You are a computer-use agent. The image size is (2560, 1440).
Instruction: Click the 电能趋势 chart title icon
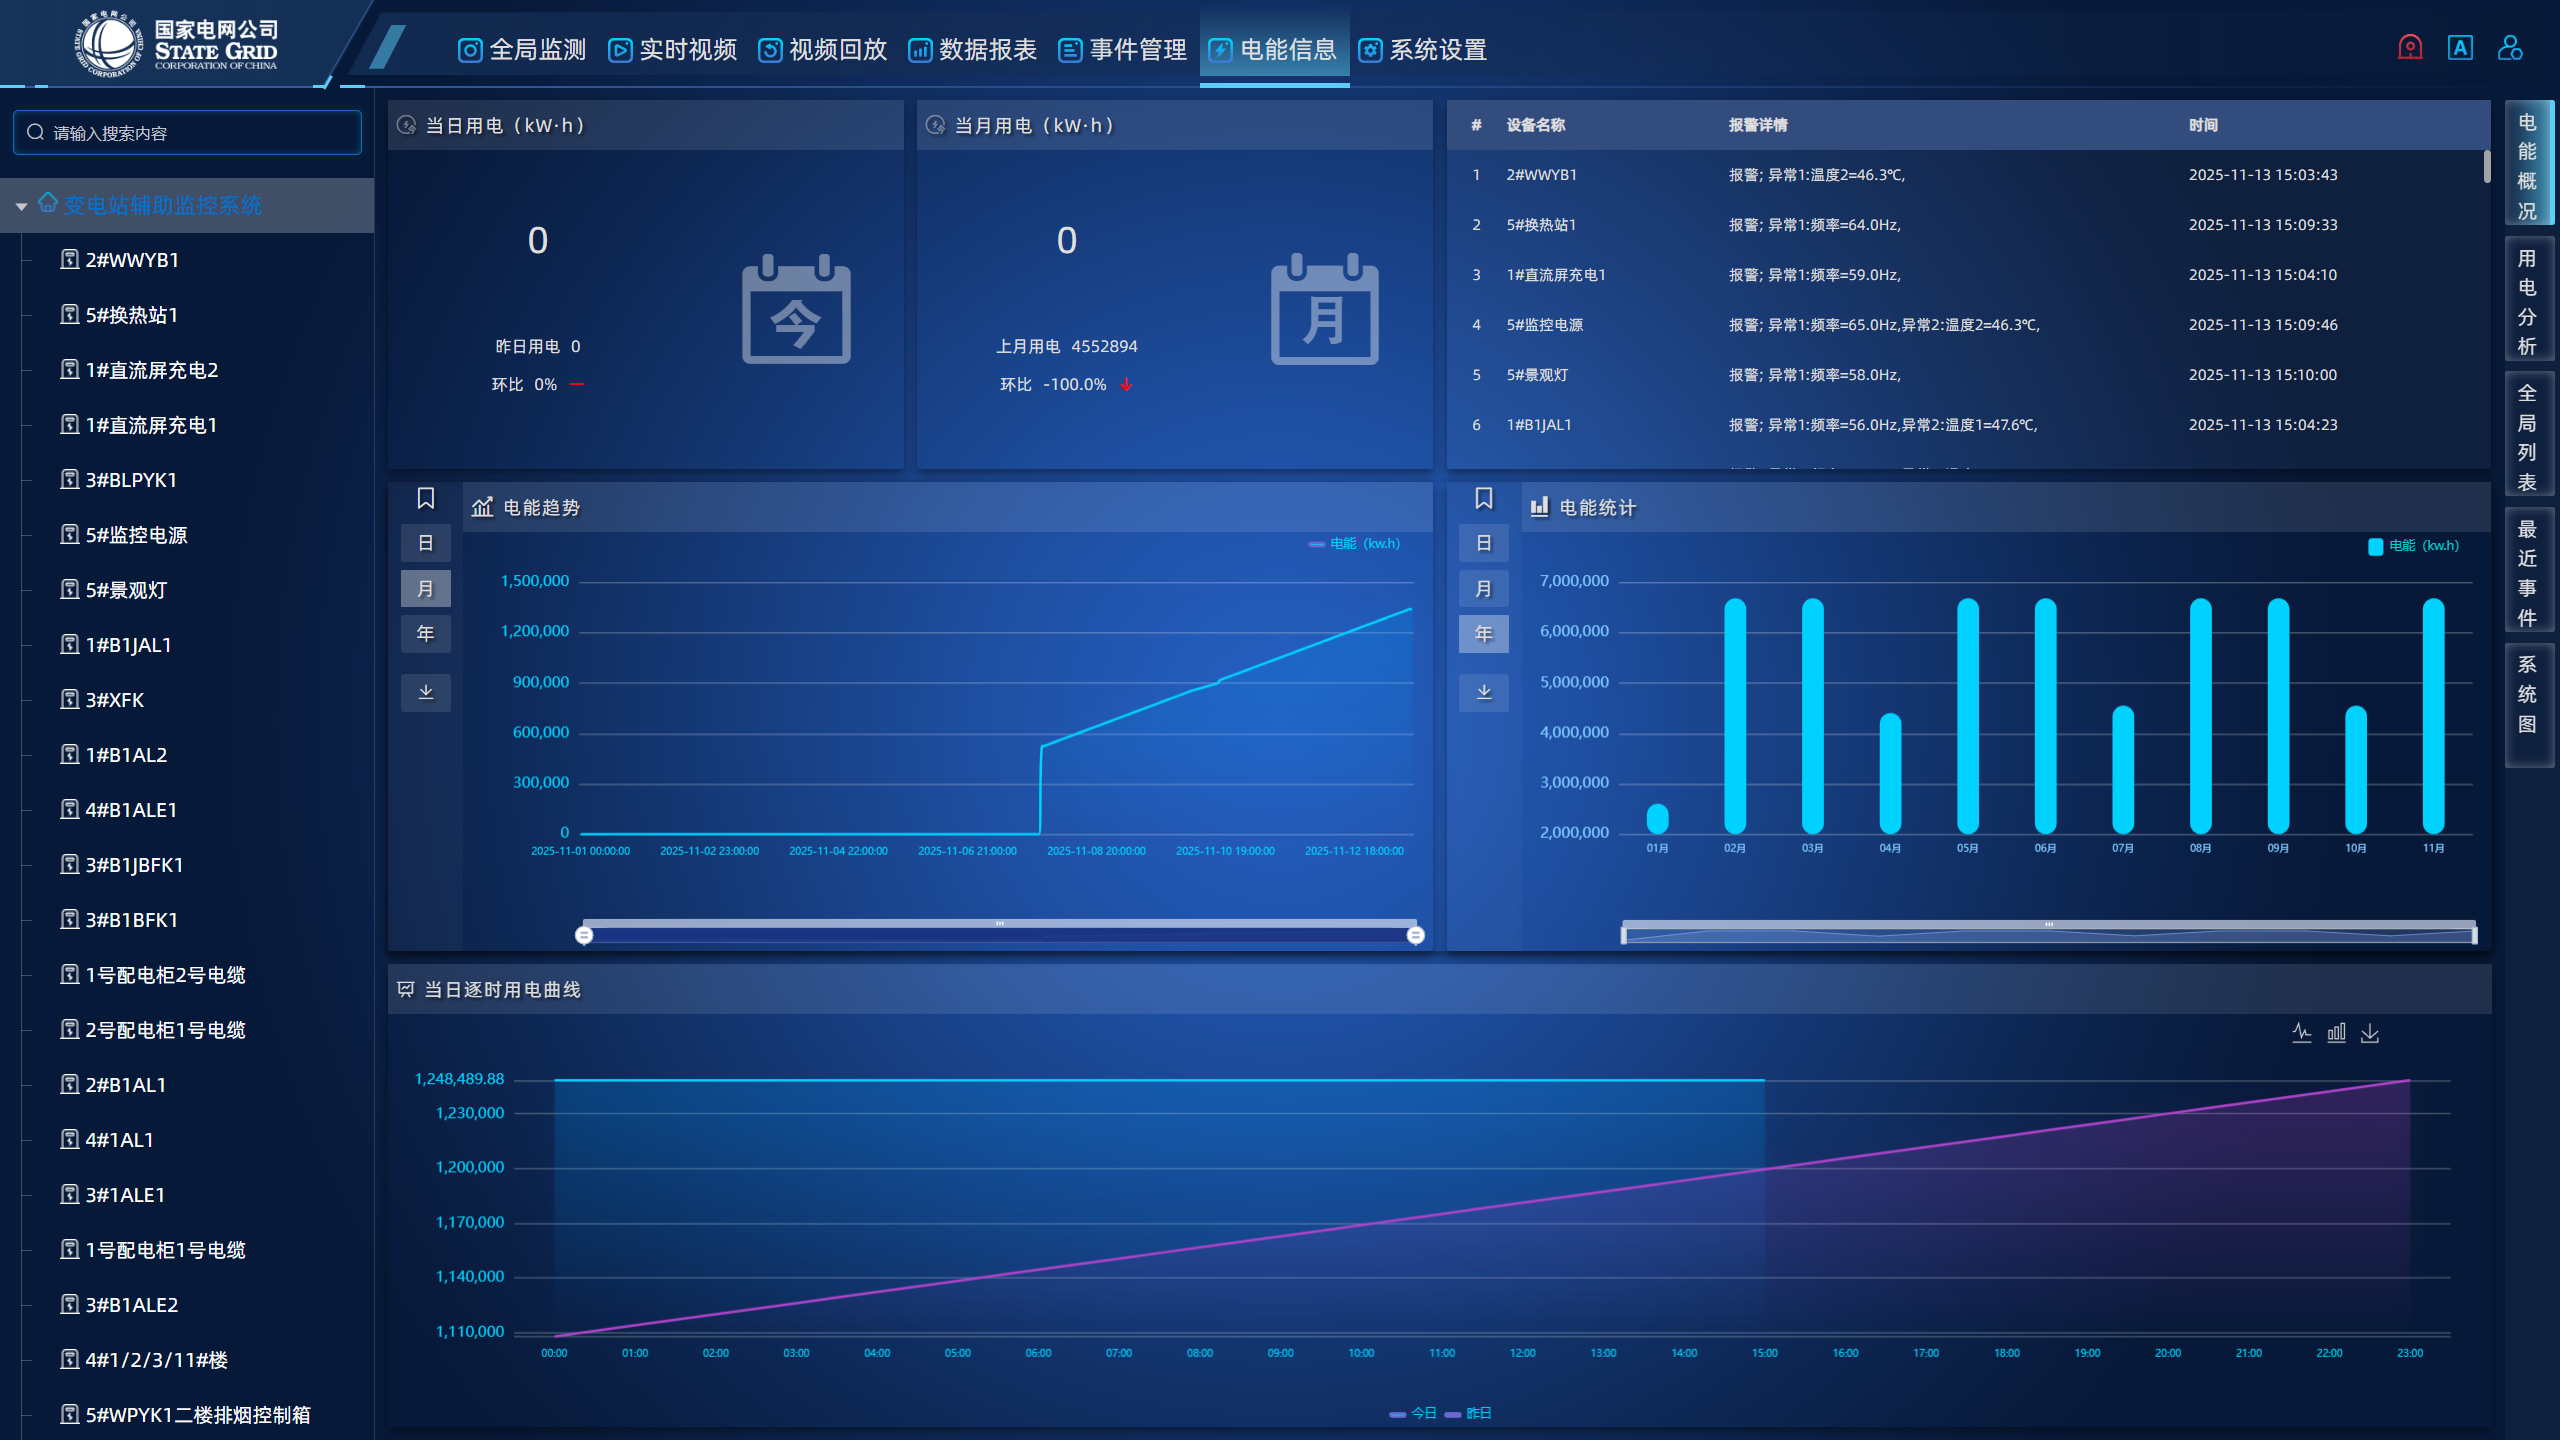(483, 507)
